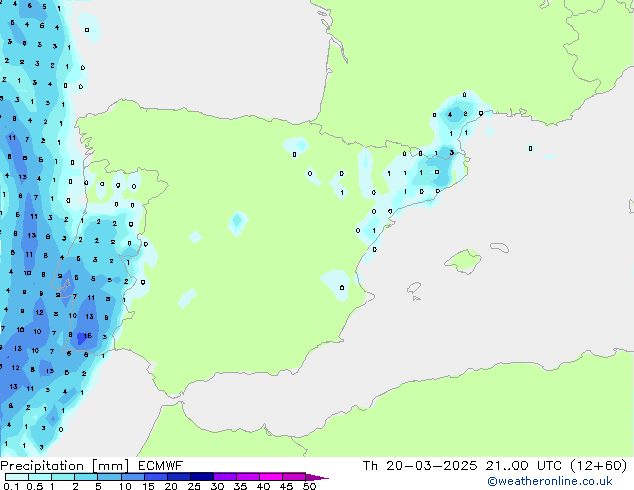Click the '30' legend scale label
The height and width of the screenshot is (490, 634).
pyautogui.click(x=217, y=486)
